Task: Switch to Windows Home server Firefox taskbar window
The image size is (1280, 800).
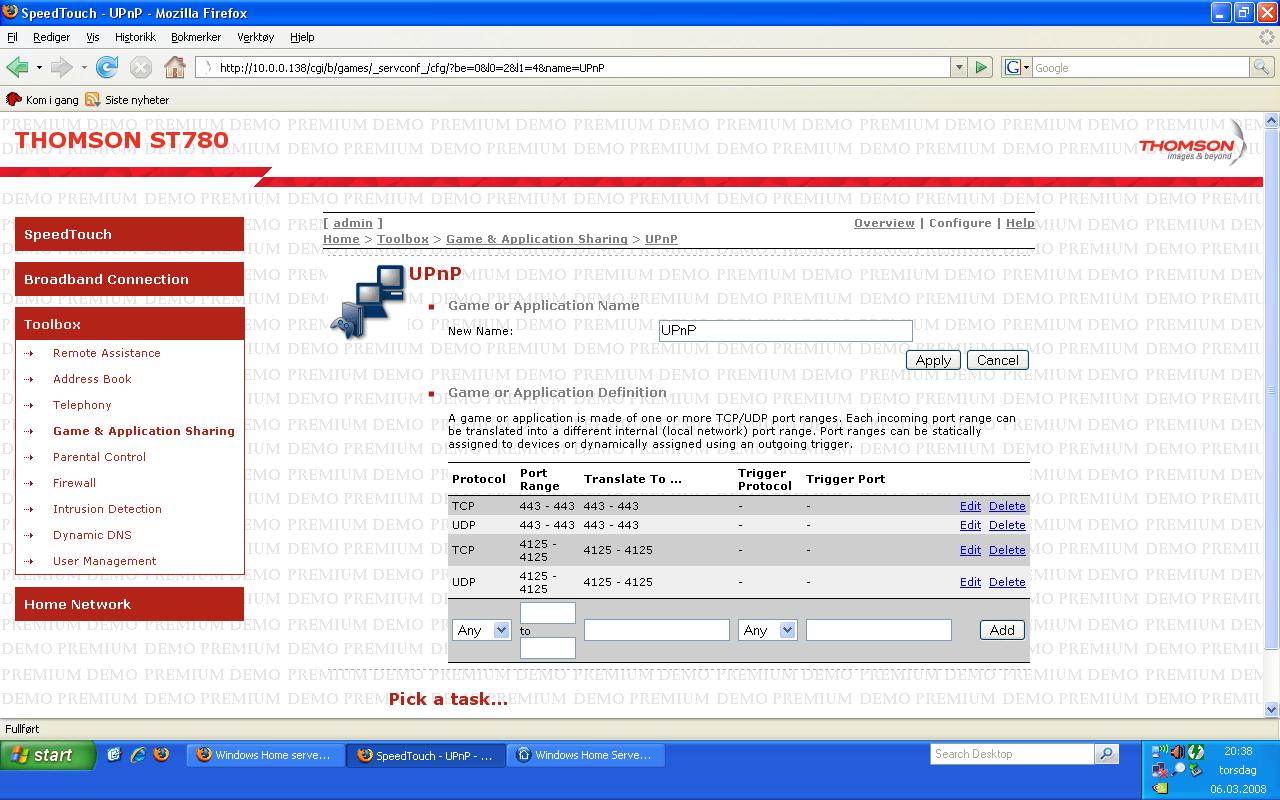Action: pos(265,755)
